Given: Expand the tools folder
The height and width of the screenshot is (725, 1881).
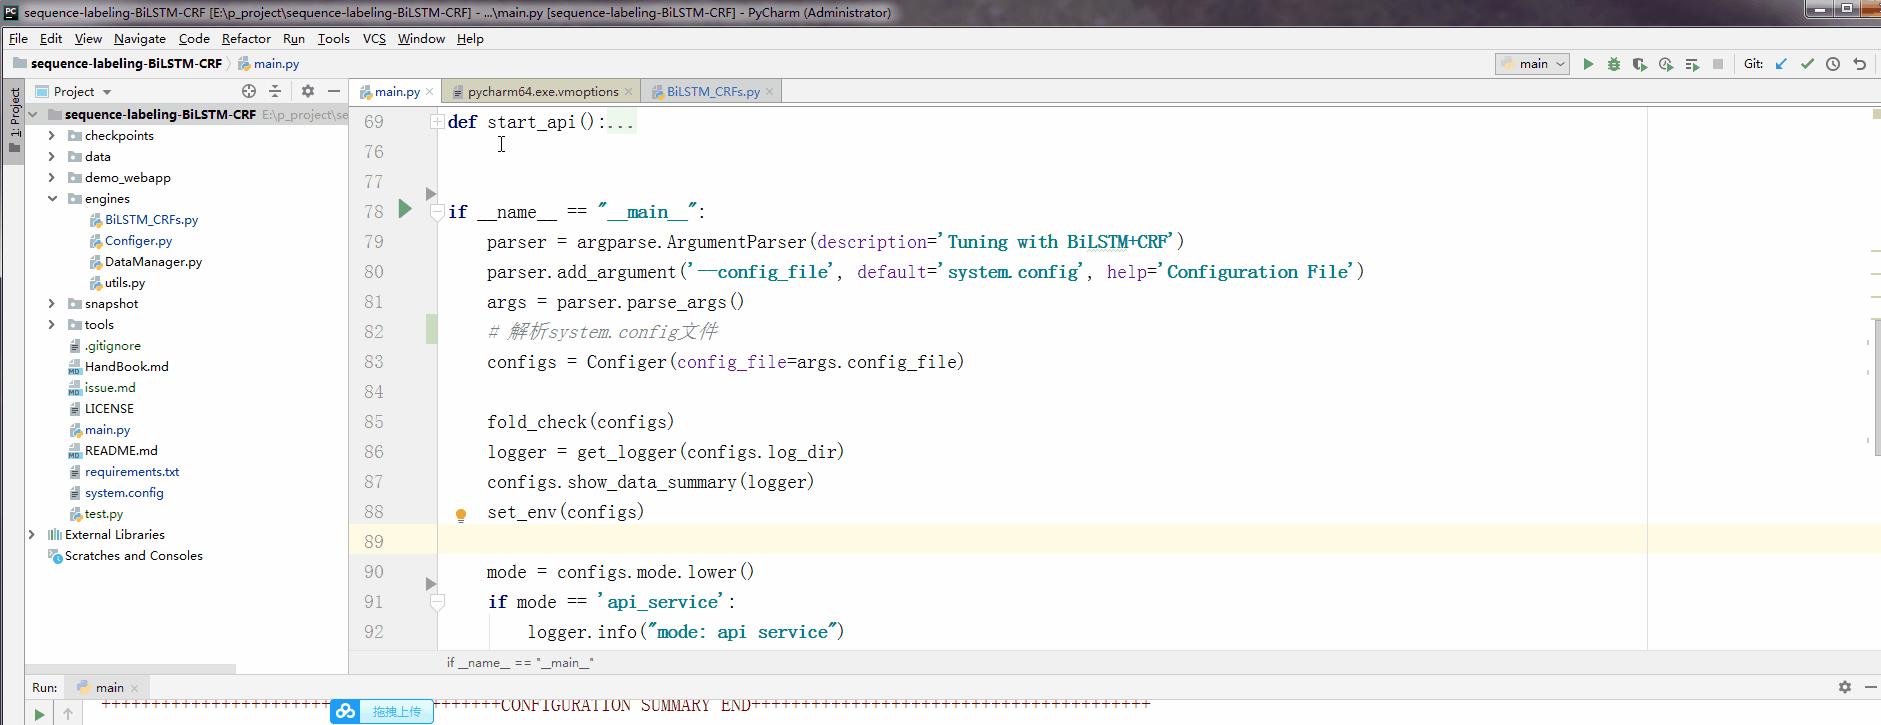Looking at the screenshot, I should point(52,324).
